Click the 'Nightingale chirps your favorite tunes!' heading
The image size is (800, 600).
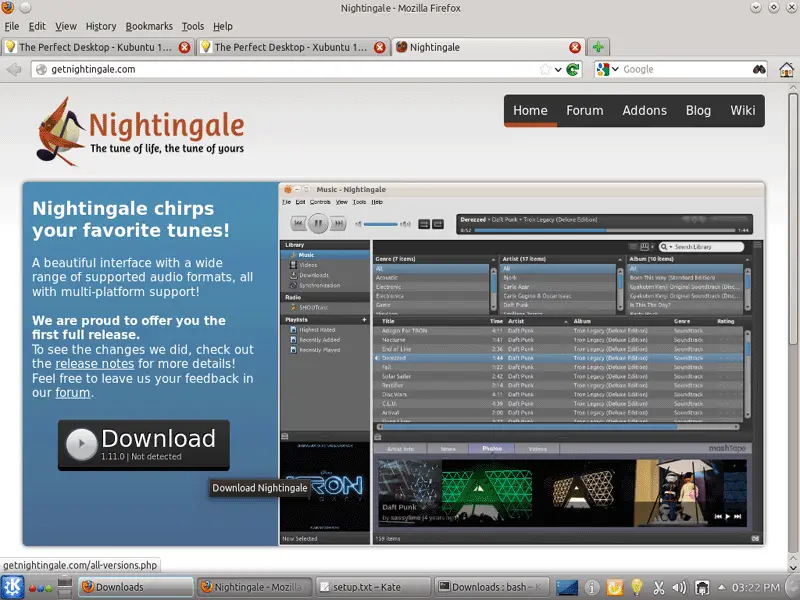(131, 219)
